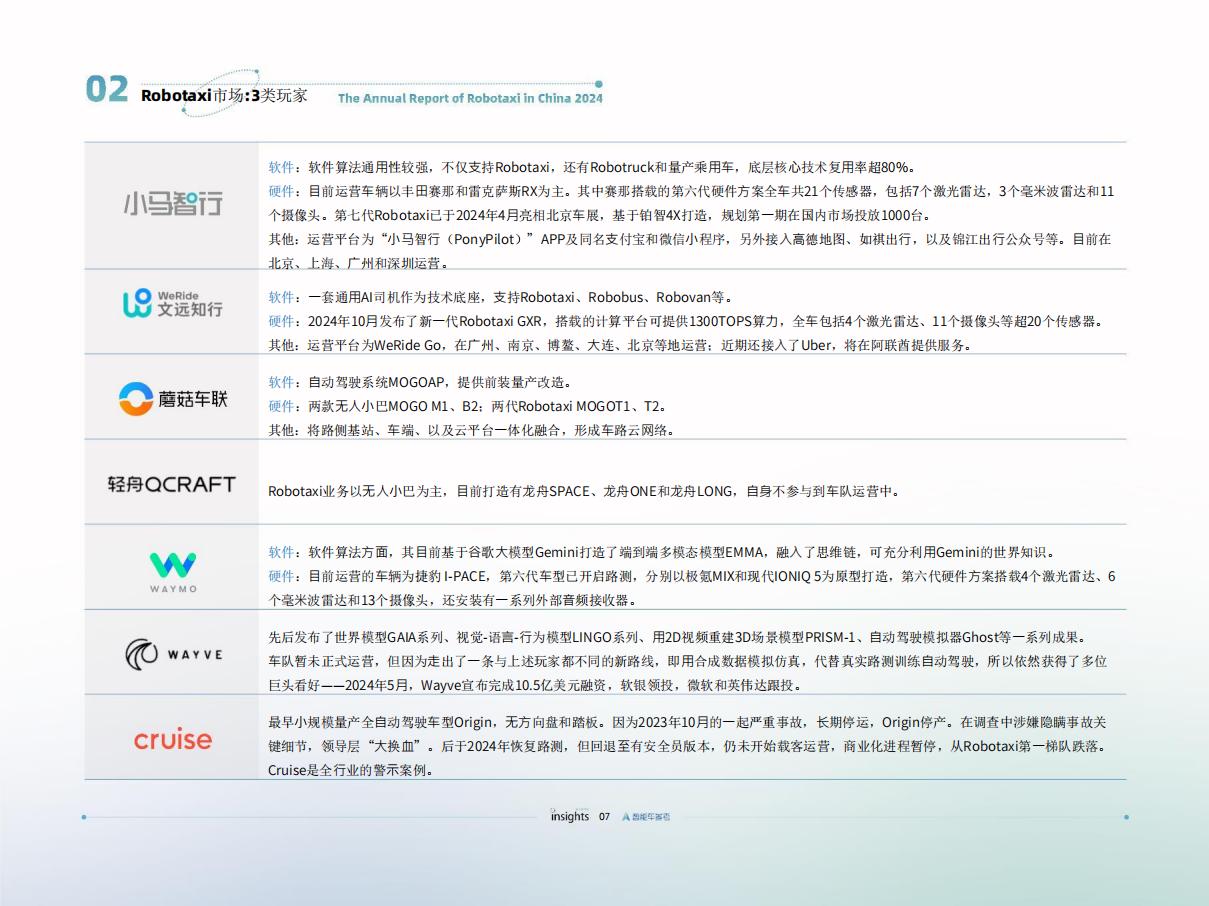Click the 软件 label in the 蘑菇车联 row
Screen dimensions: 1209x906
point(281,382)
